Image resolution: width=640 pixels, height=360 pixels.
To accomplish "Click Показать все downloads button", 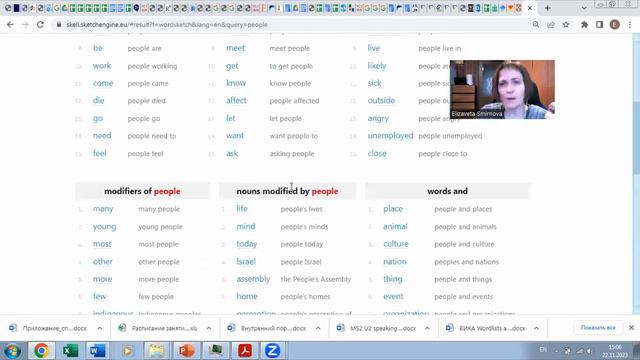I will click(598, 328).
